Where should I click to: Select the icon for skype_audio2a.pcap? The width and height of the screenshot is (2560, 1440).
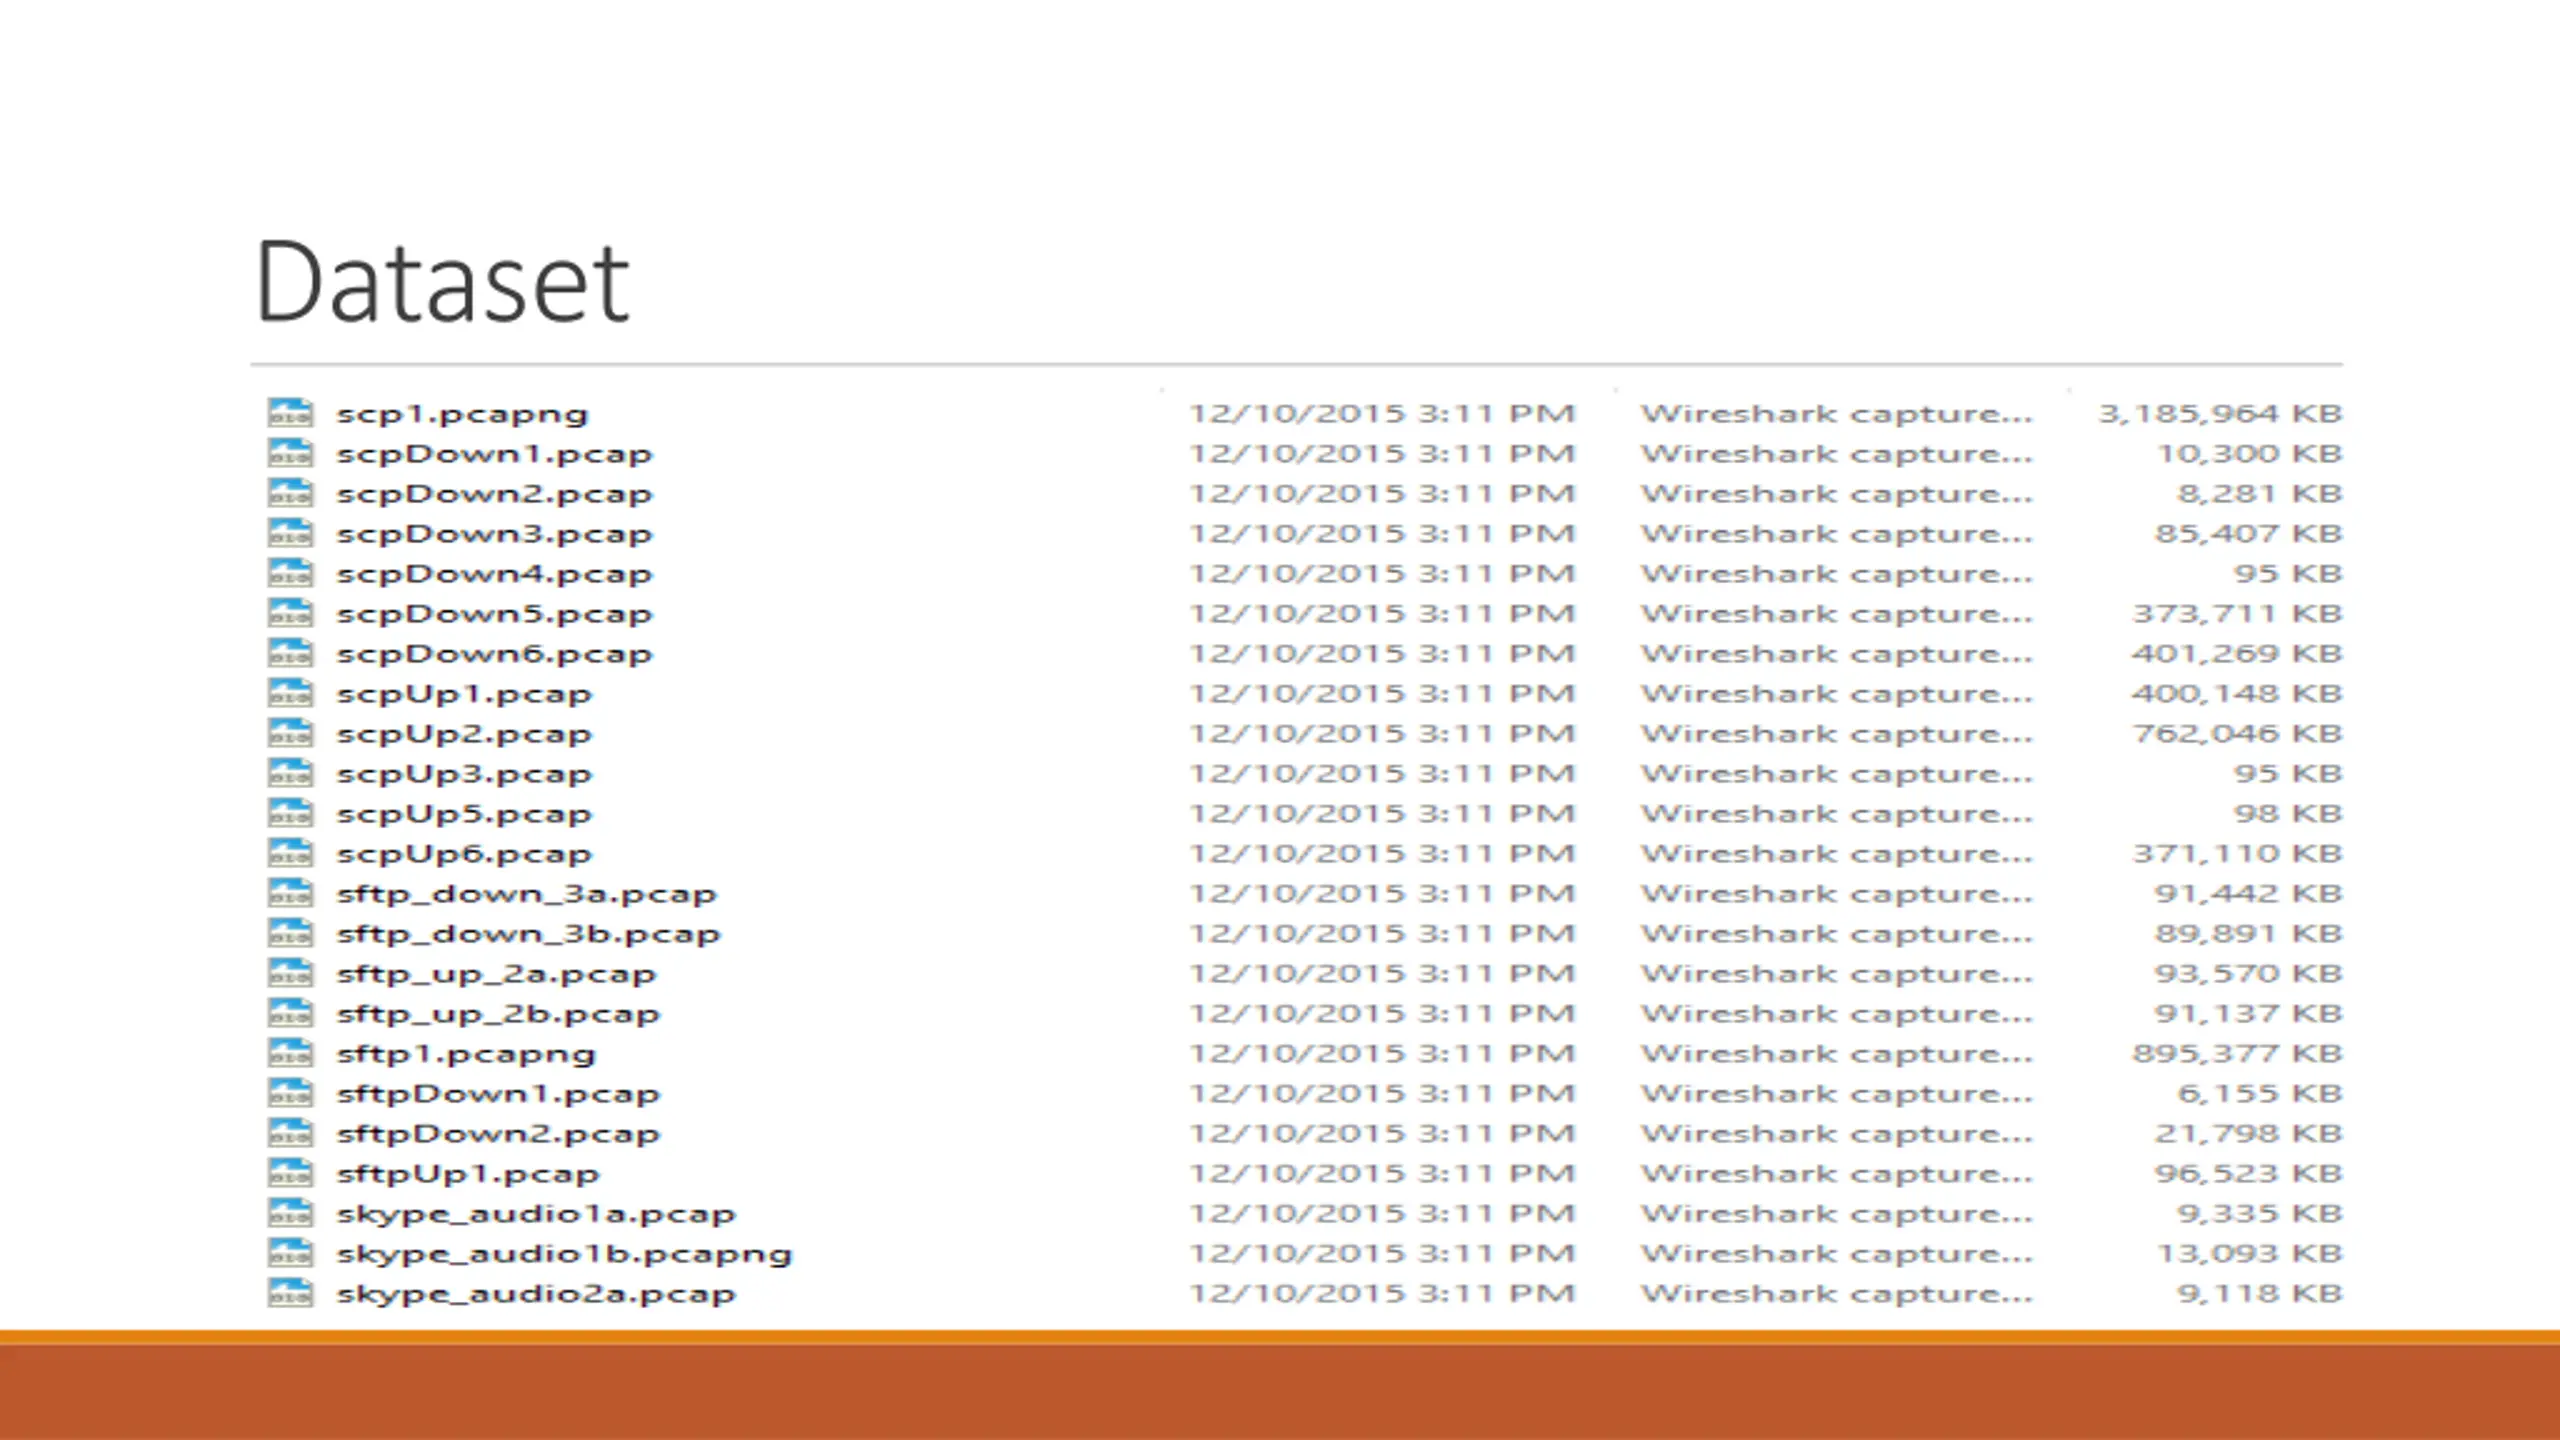click(x=290, y=1293)
